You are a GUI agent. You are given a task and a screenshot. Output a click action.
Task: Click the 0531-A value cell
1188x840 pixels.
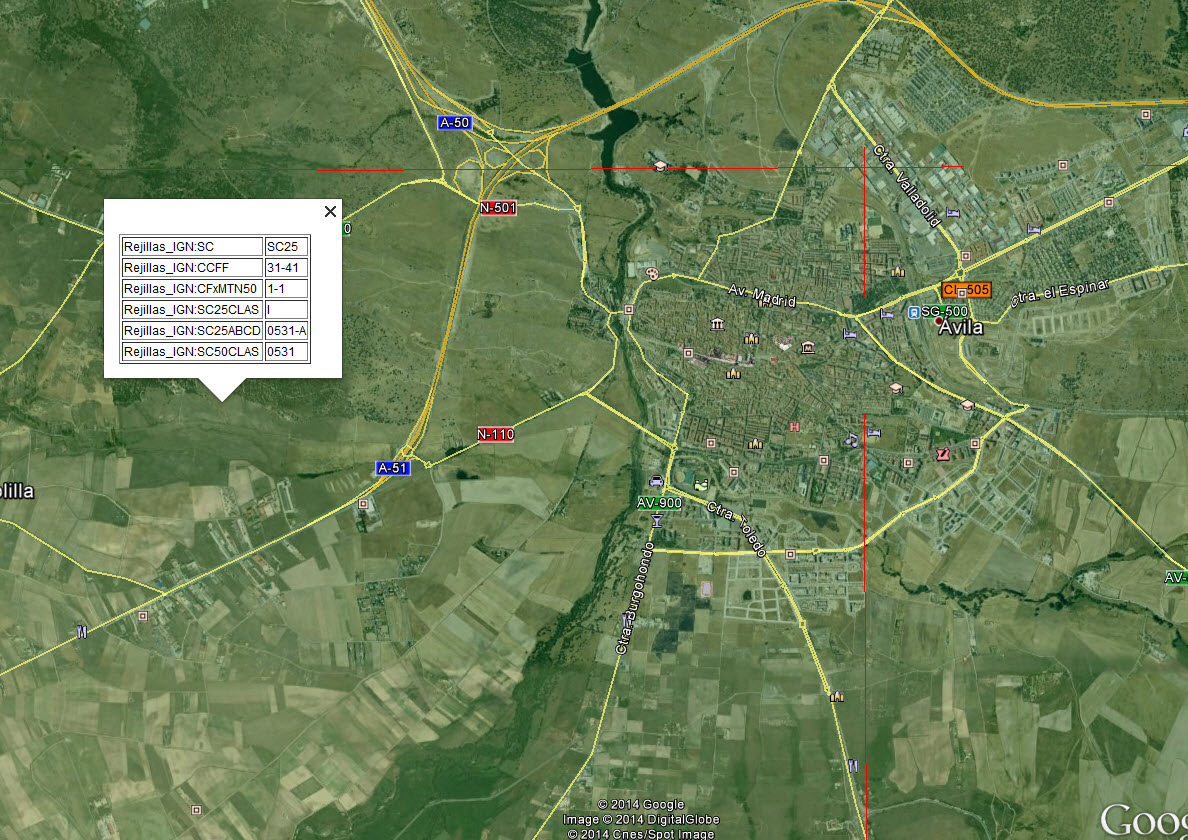286,331
